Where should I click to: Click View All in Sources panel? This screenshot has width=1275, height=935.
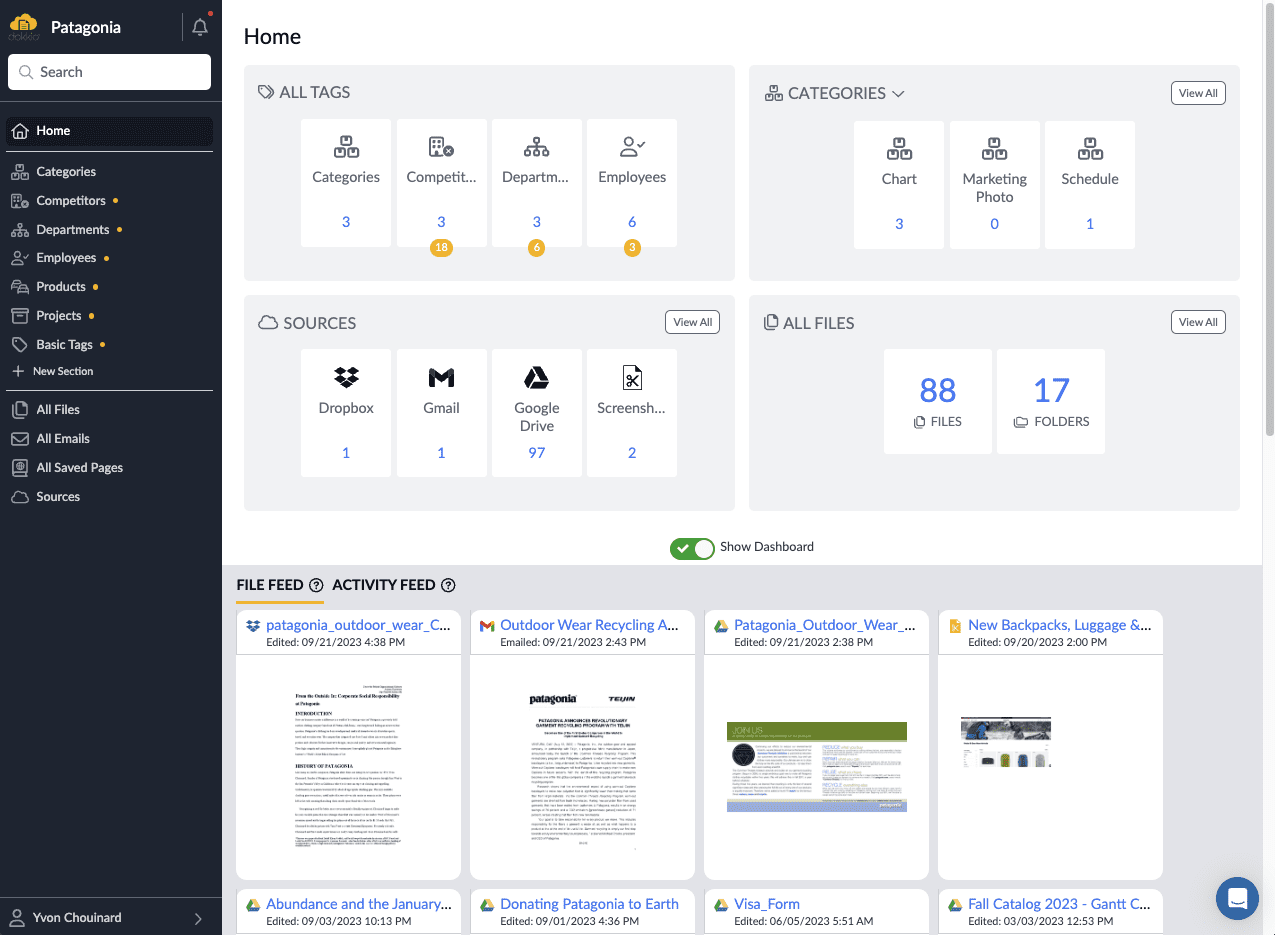(x=693, y=322)
